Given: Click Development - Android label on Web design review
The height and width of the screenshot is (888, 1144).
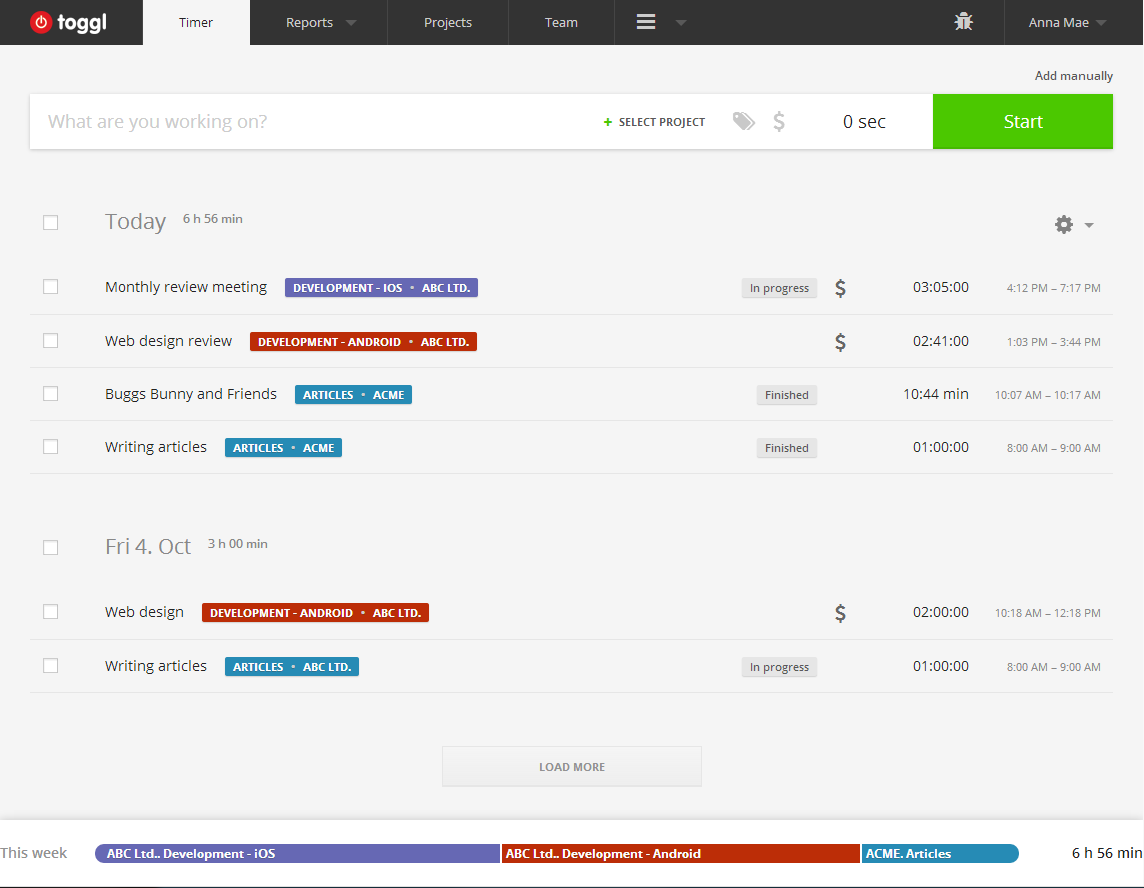Looking at the screenshot, I should (x=363, y=341).
